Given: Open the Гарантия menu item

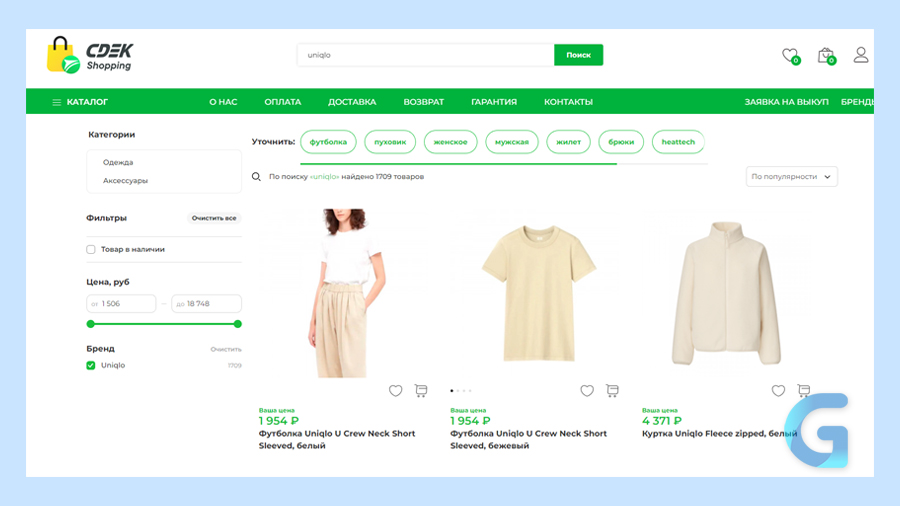Looking at the screenshot, I should pos(494,102).
